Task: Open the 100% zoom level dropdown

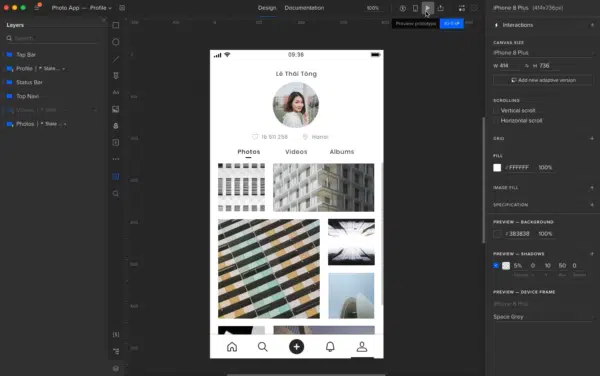Action: [x=373, y=8]
